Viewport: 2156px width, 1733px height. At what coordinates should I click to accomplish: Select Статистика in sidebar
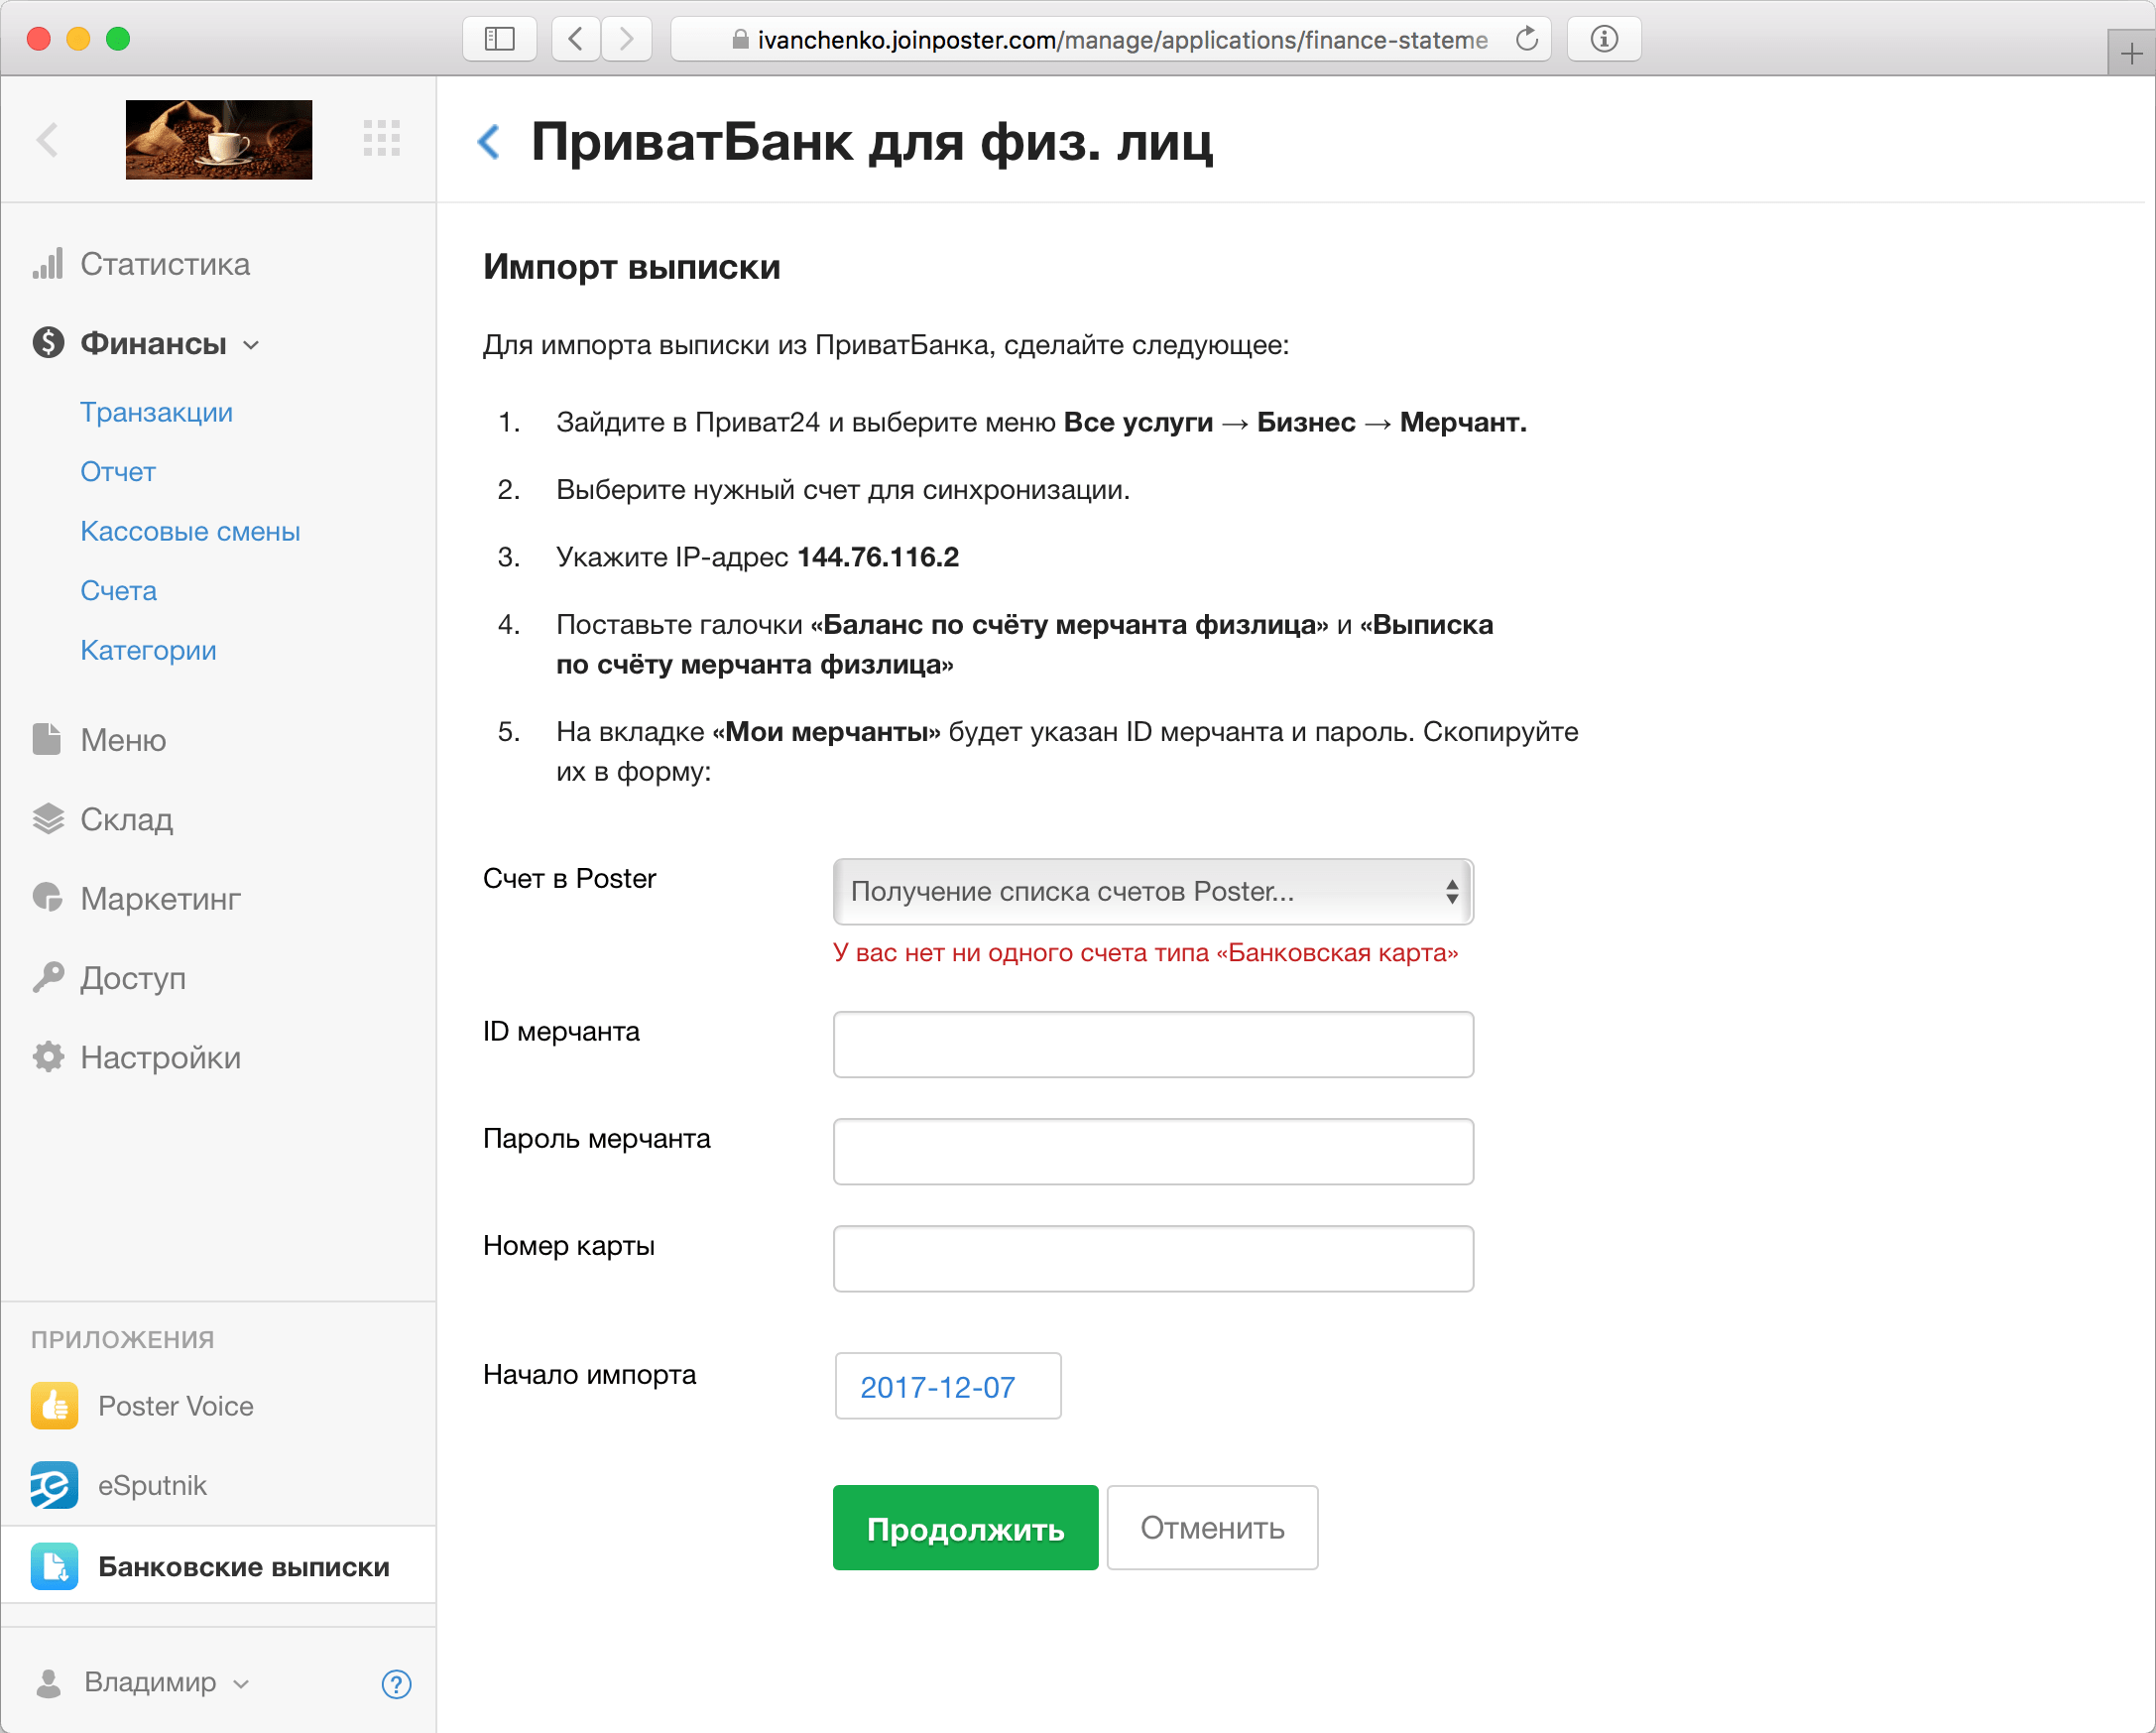165,264
